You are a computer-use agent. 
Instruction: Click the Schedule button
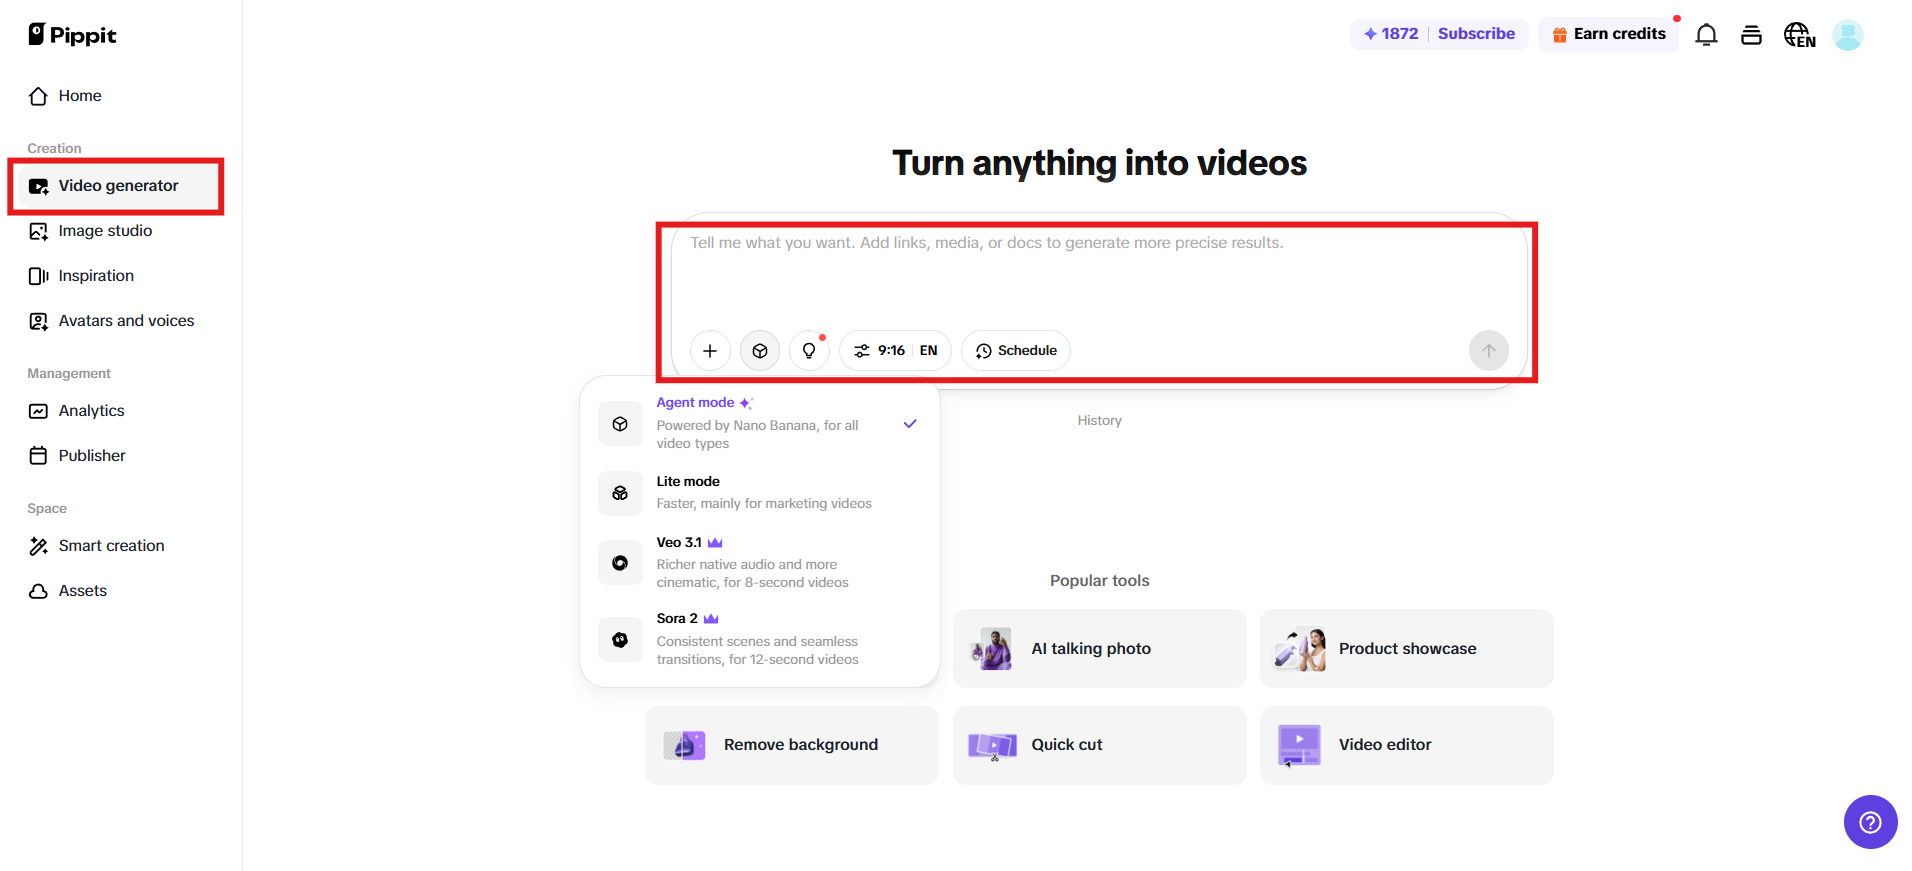click(1016, 351)
